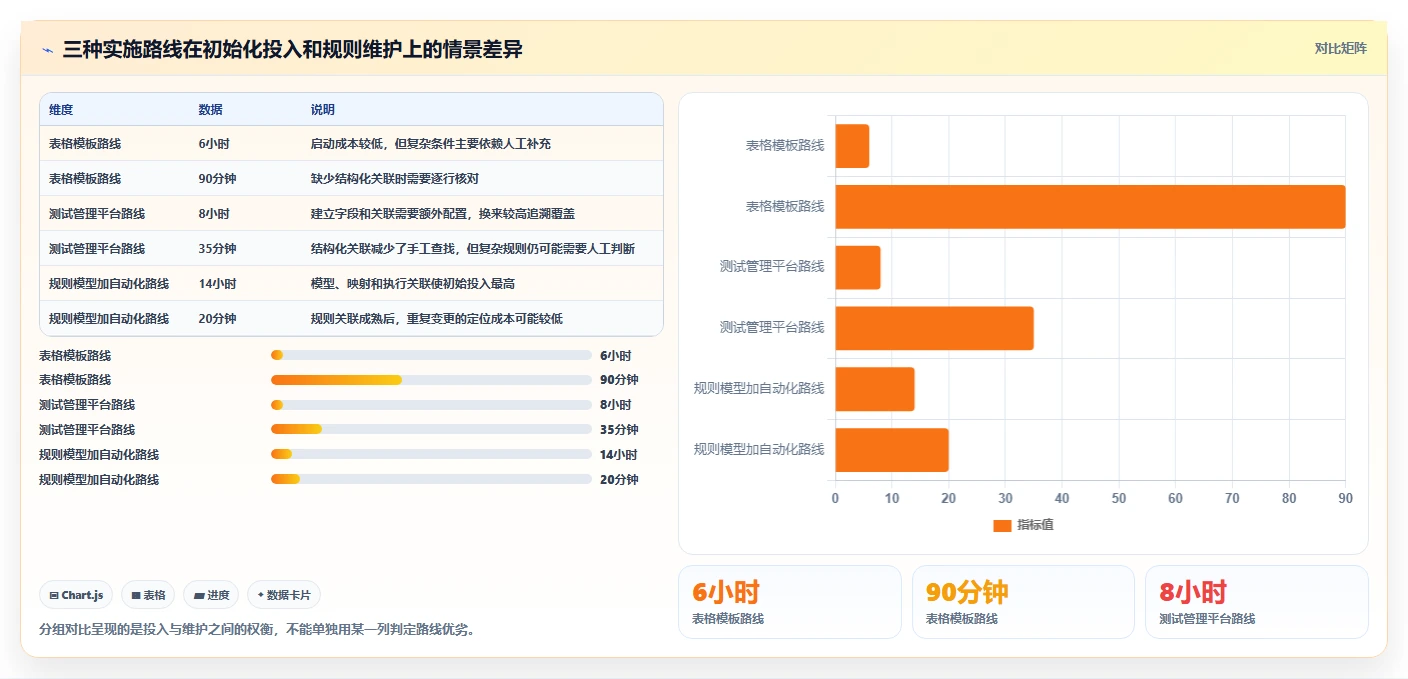
Task: Click table cell 20分钟
Action: click(218, 319)
